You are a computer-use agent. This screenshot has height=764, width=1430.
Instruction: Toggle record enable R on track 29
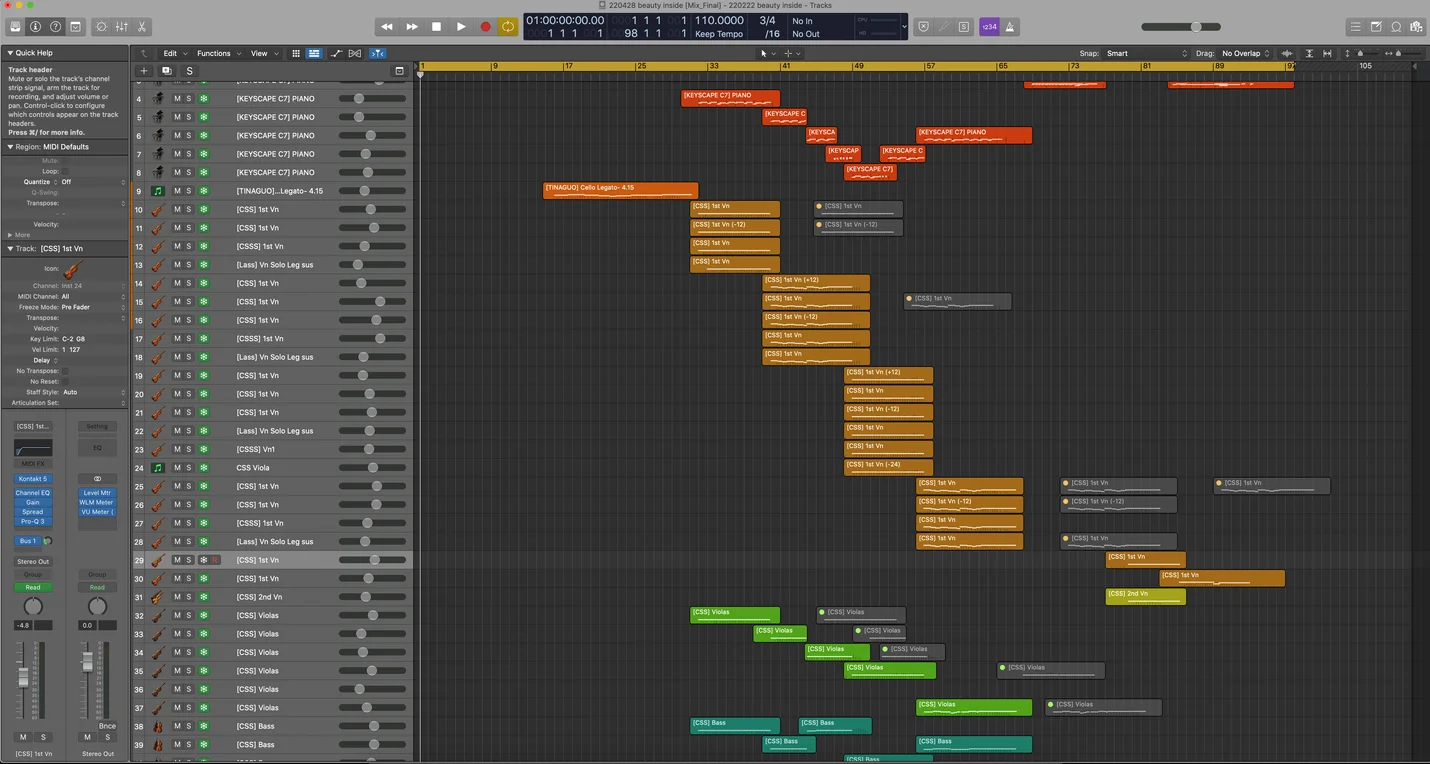214,560
